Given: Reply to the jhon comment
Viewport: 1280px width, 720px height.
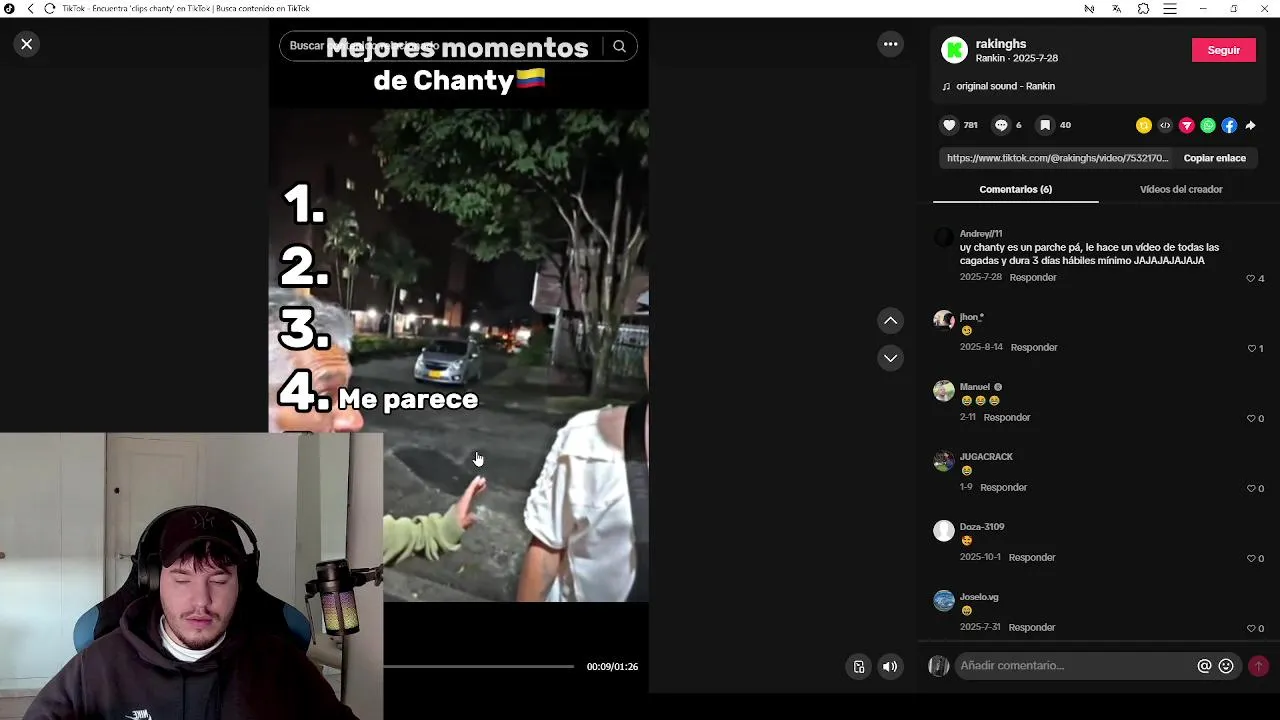Looking at the screenshot, I should (x=1034, y=347).
